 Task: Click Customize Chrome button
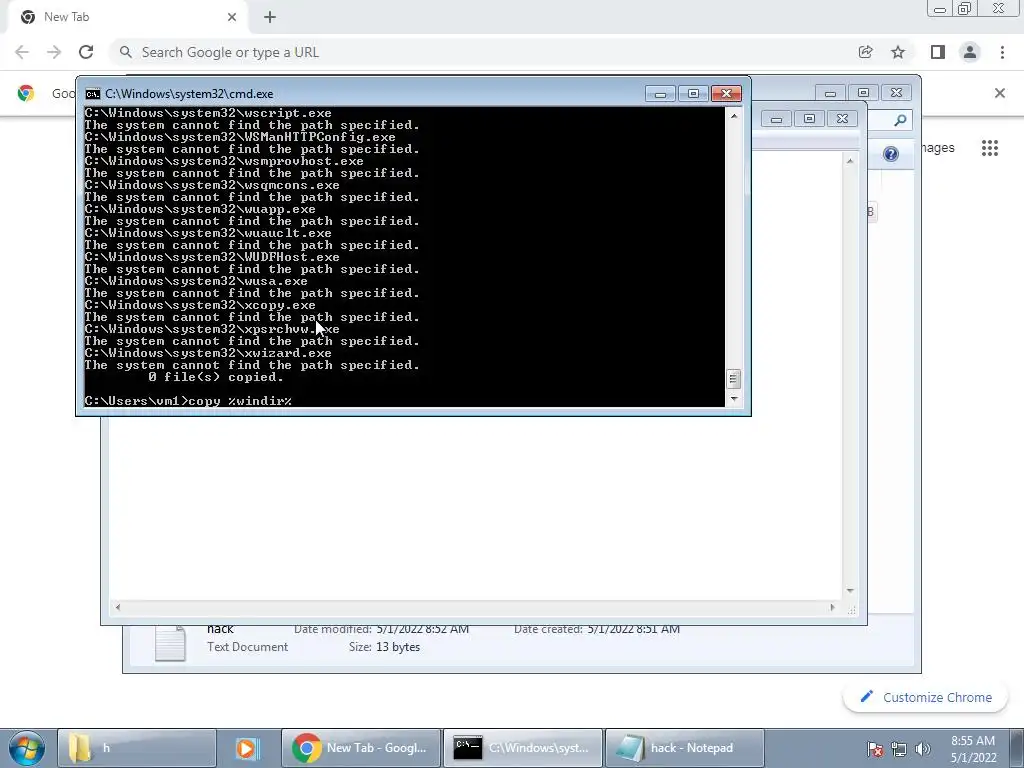point(926,697)
